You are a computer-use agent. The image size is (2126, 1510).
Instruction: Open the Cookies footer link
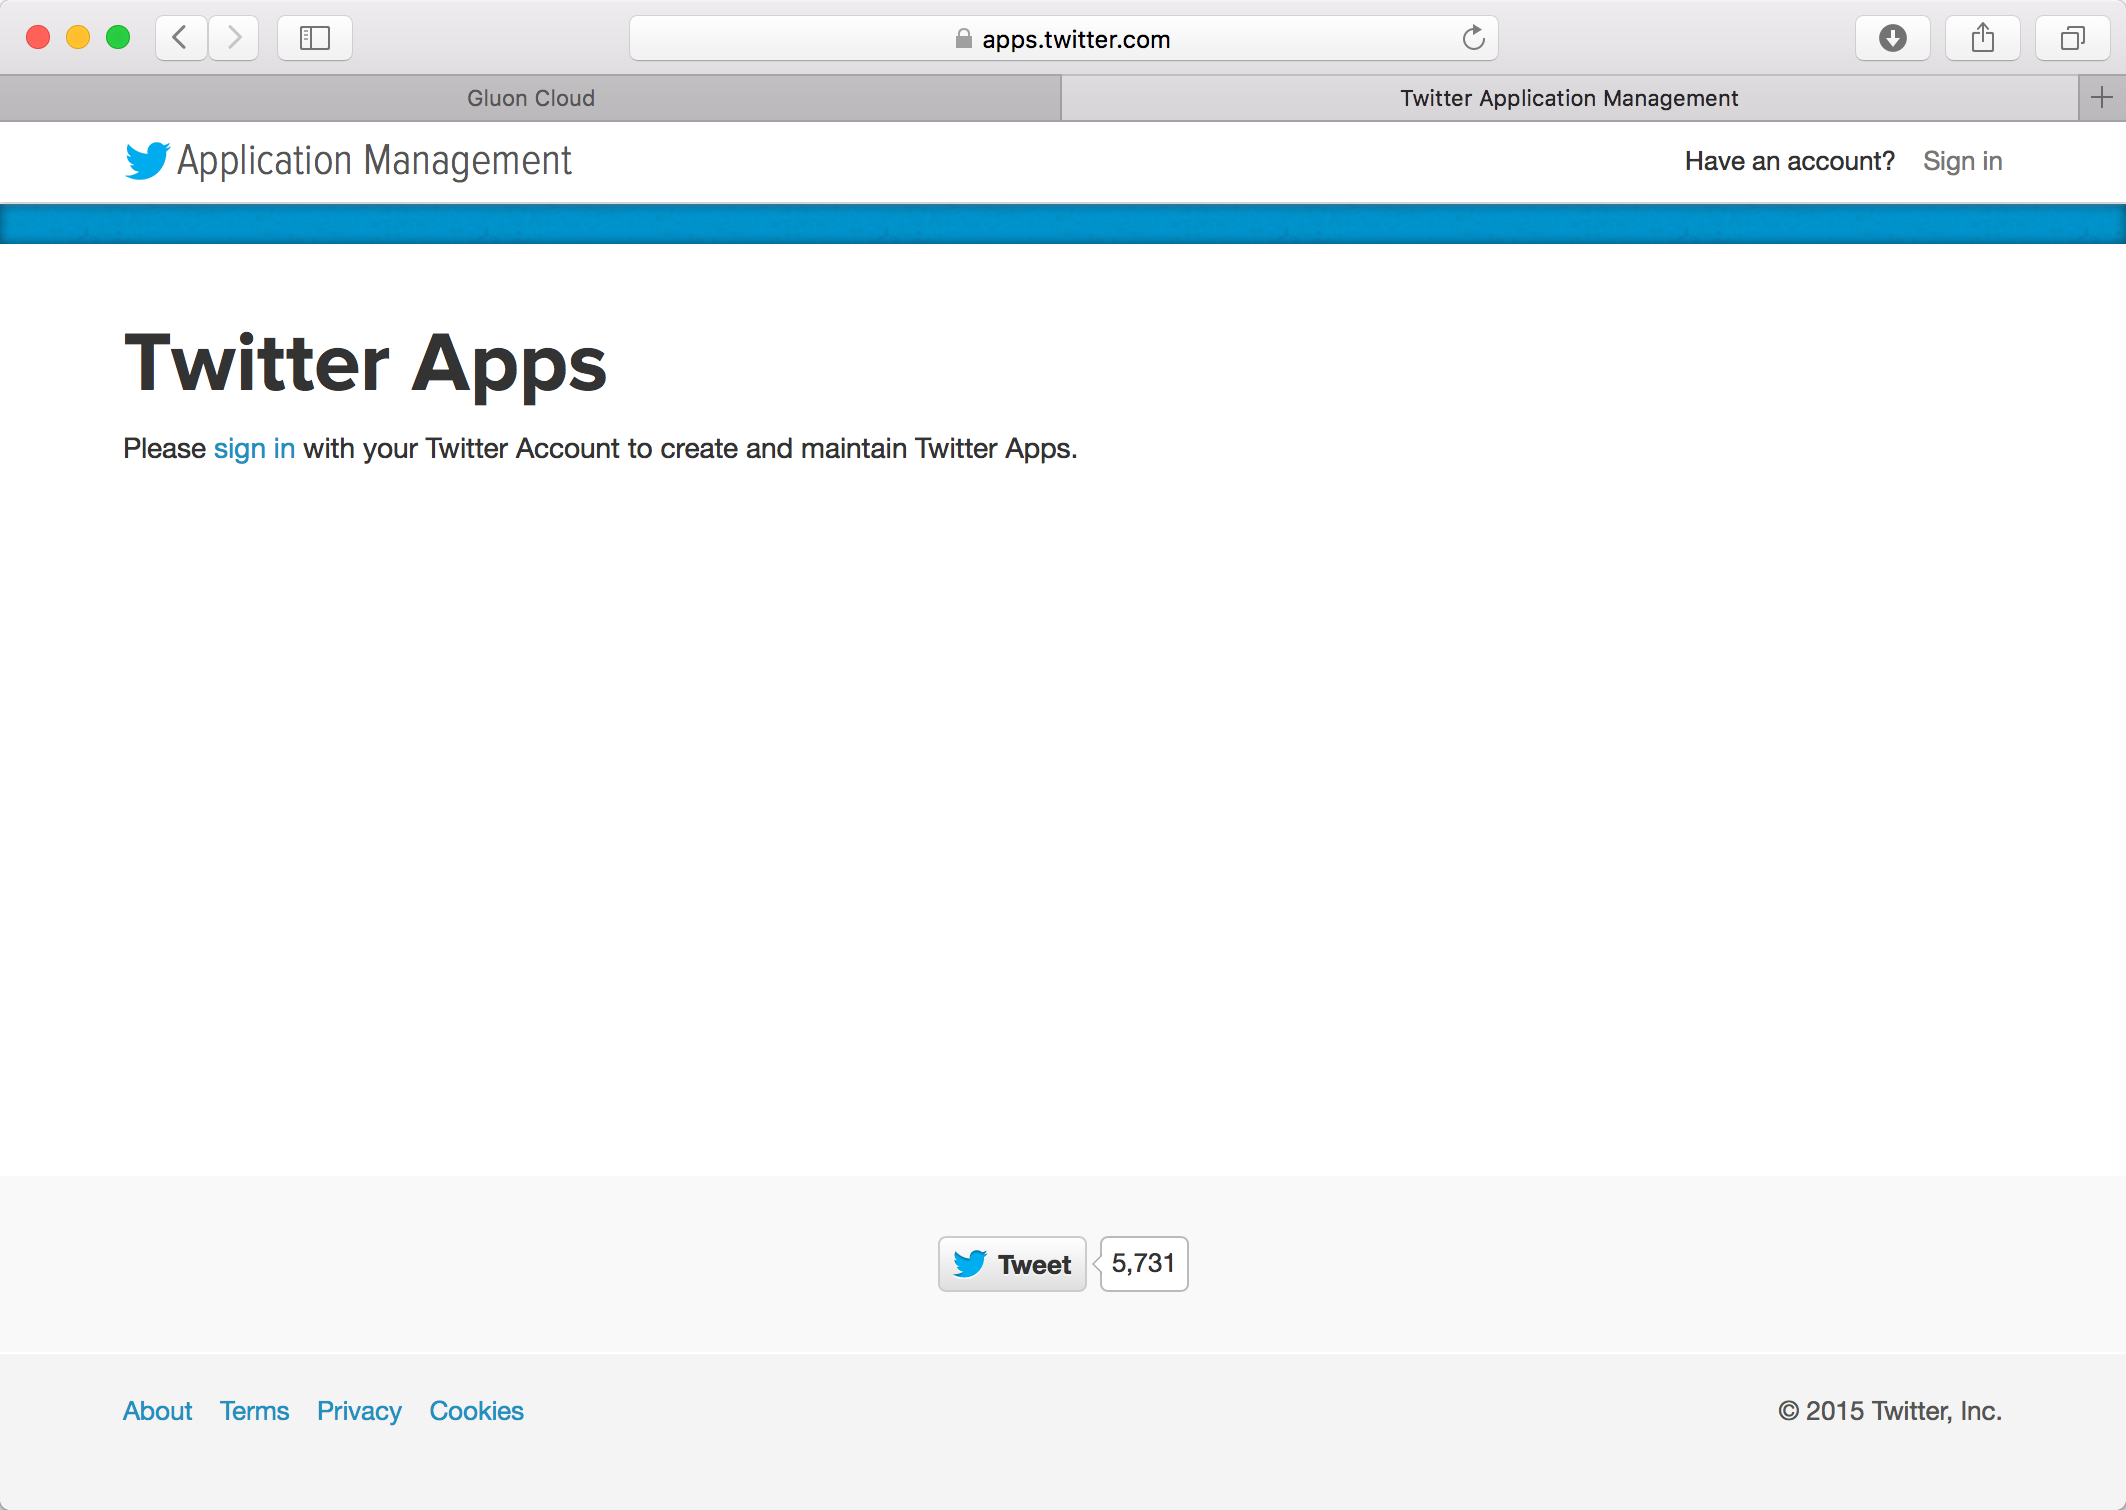[476, 1411]
